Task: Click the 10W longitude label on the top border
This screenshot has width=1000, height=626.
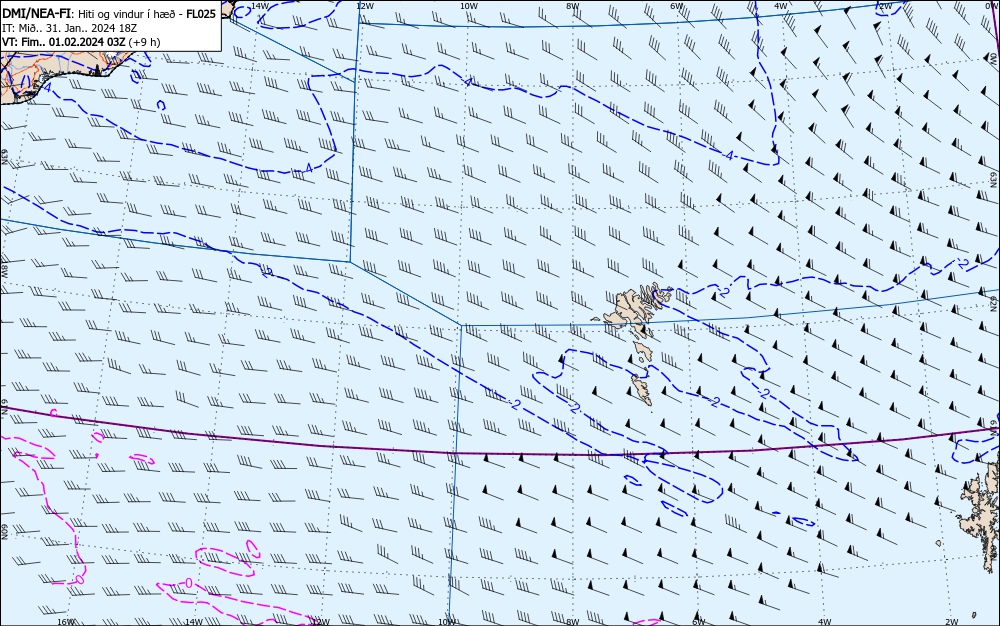Action: pyautogui.click(x=469, y=6)
